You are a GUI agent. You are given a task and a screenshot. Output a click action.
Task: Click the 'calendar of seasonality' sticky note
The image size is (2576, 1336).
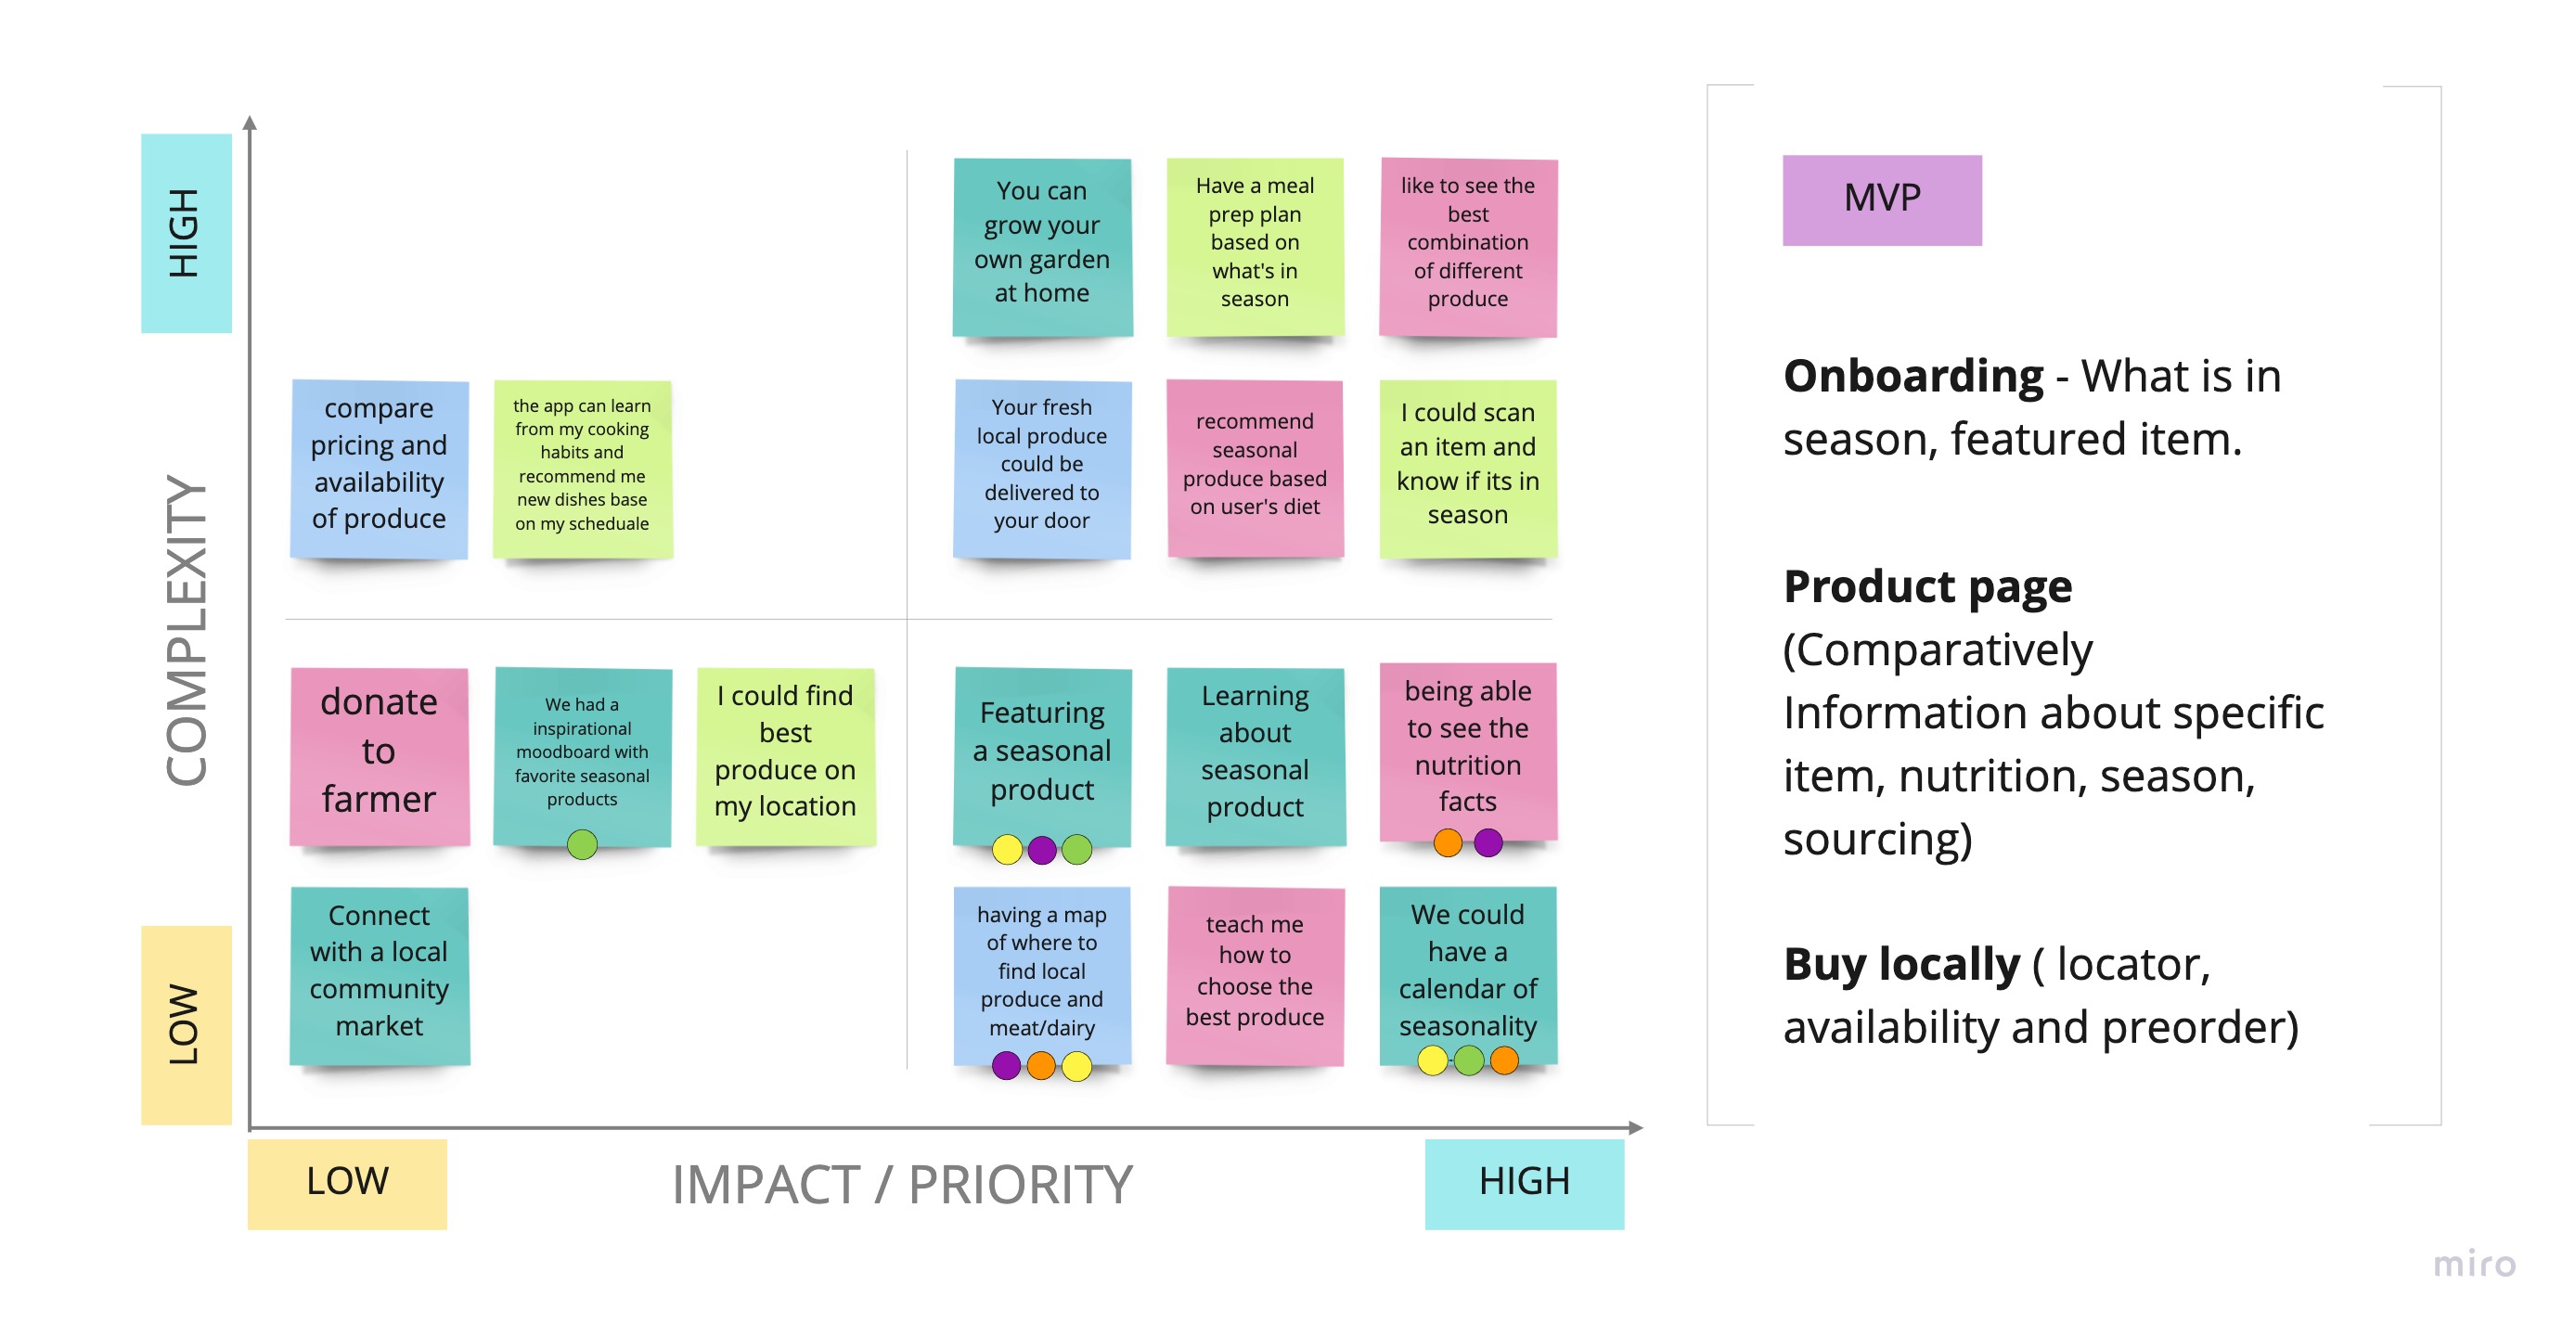click(x=1468, y=974)
